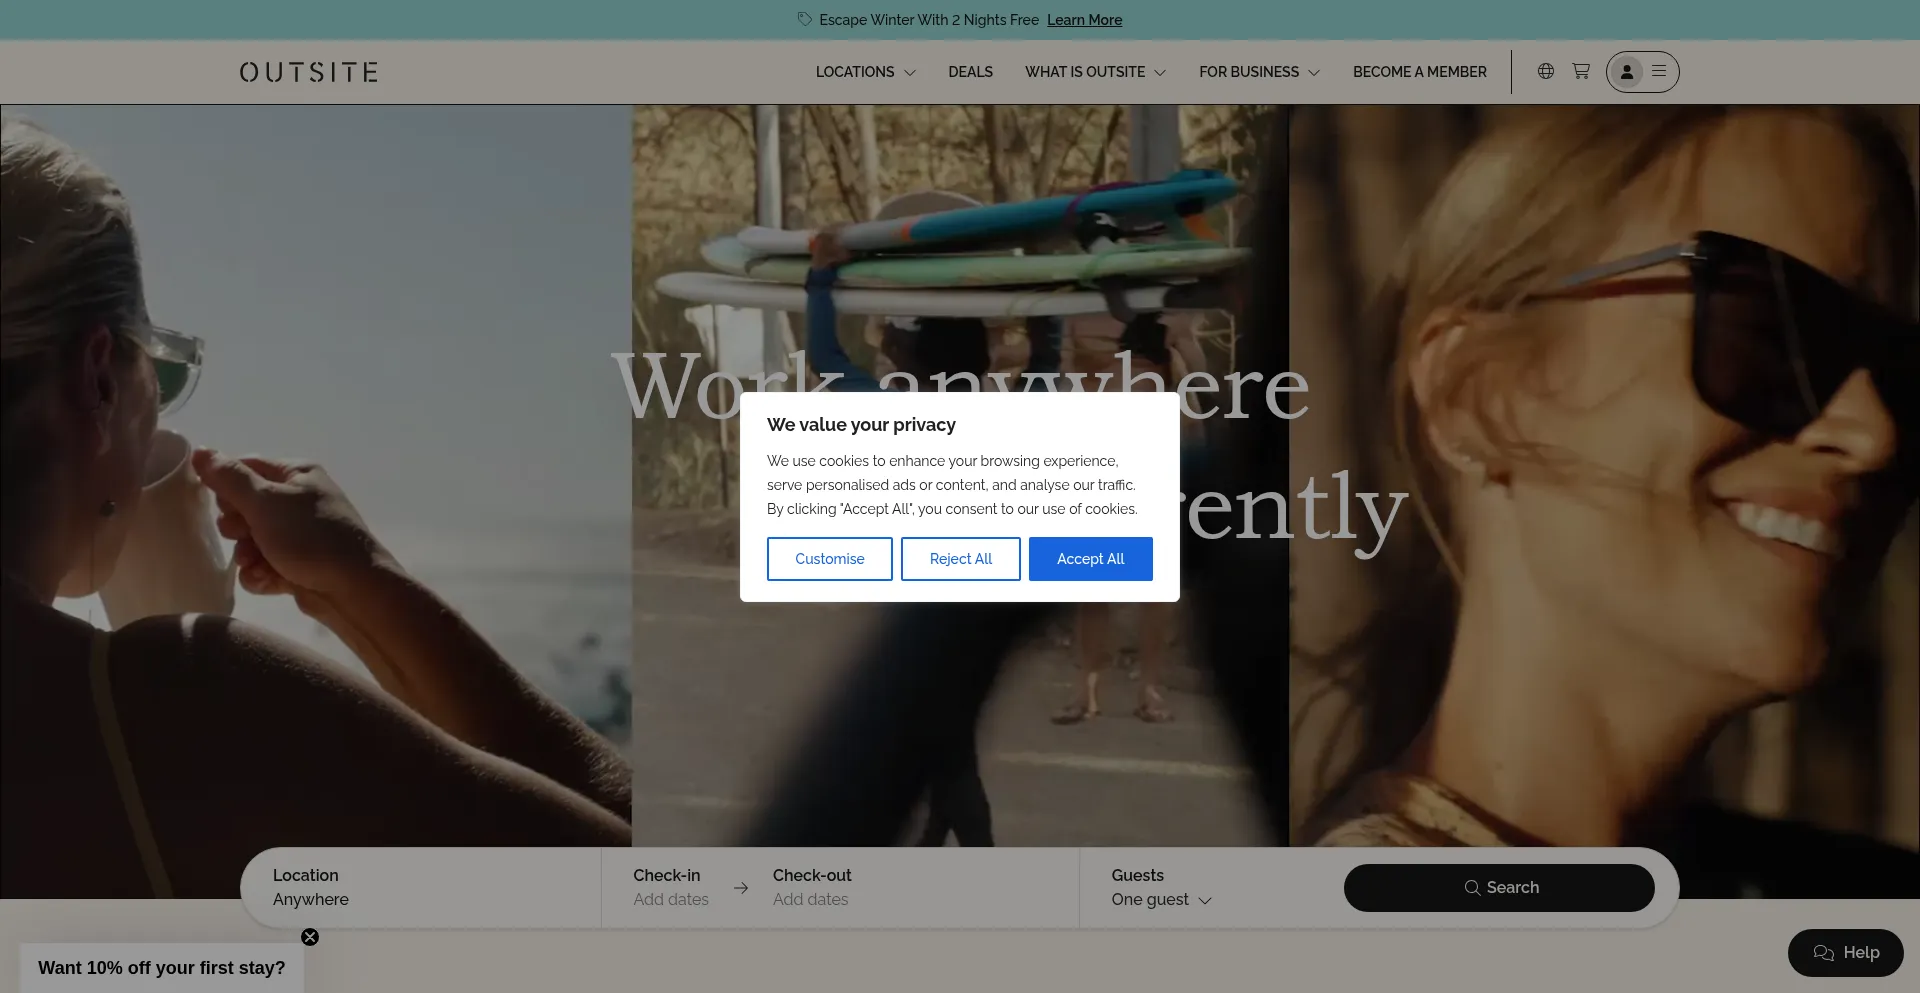The width and height of the screenshot is (1920, 993).
Task: Click the arrow between check-in and check-out
Action: [x=741, y=888]
